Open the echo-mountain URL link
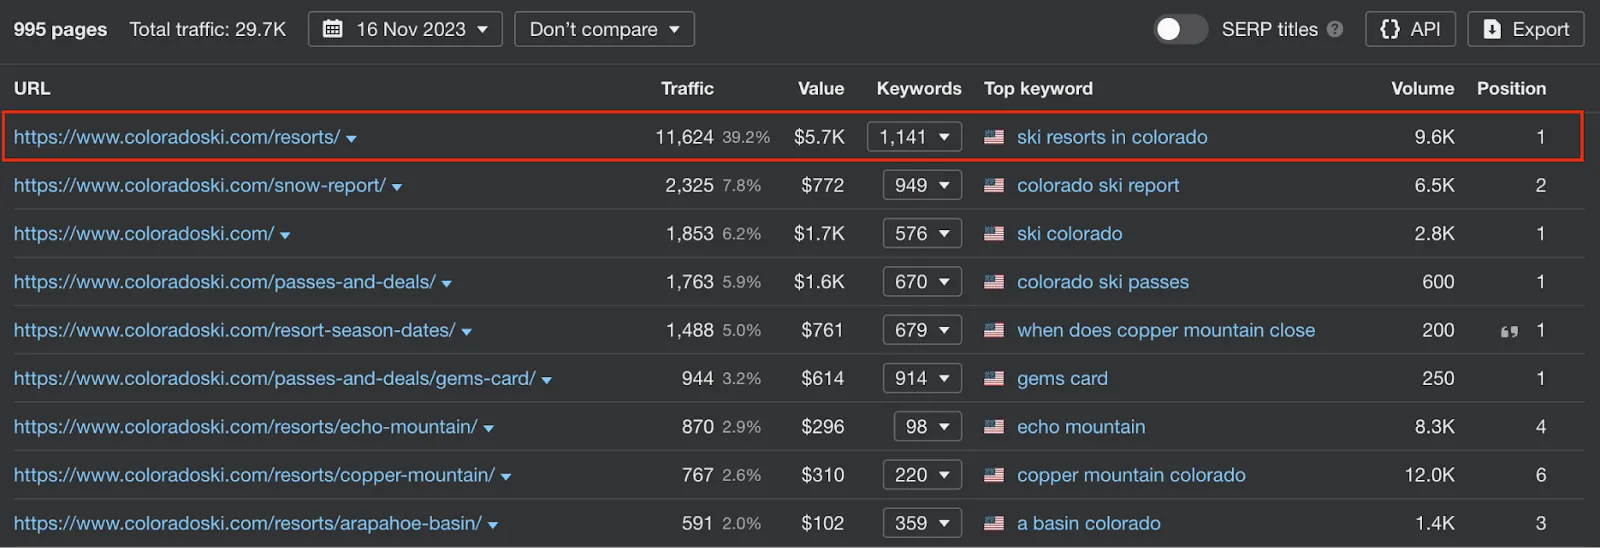 (x=245, y=427)
